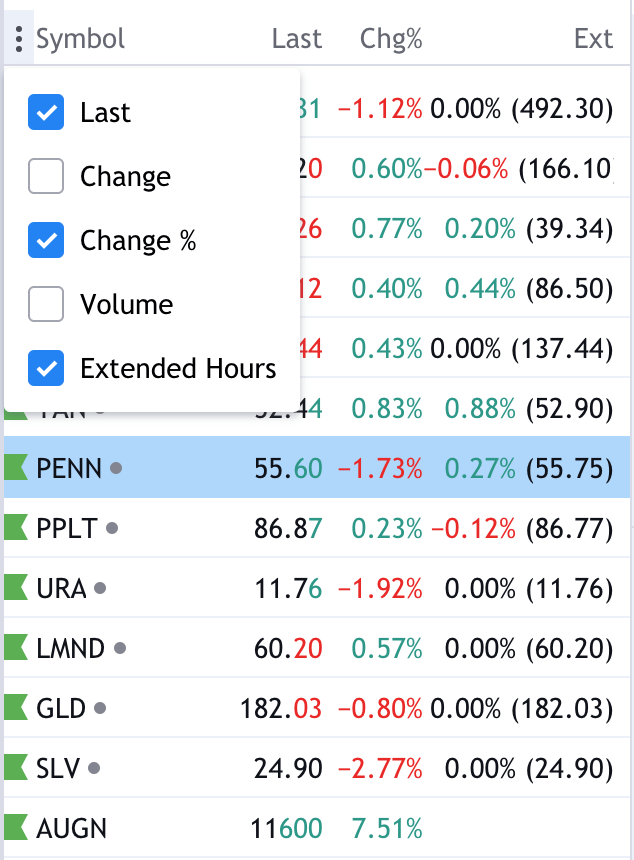634x860 pixels.
Task: Enable the Change column checkbox
Action: coord(46,176)
